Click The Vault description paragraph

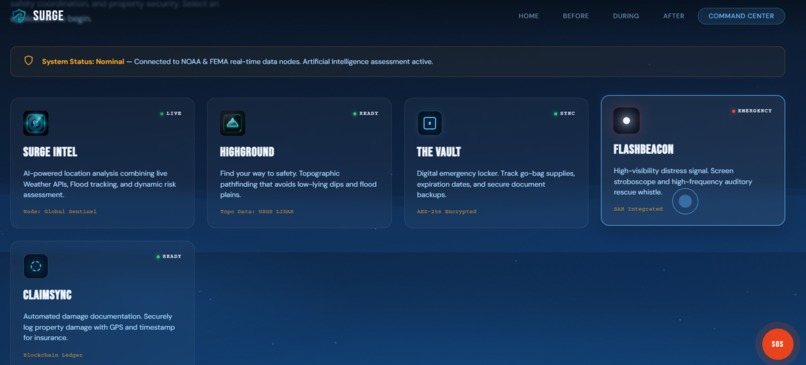496,184
